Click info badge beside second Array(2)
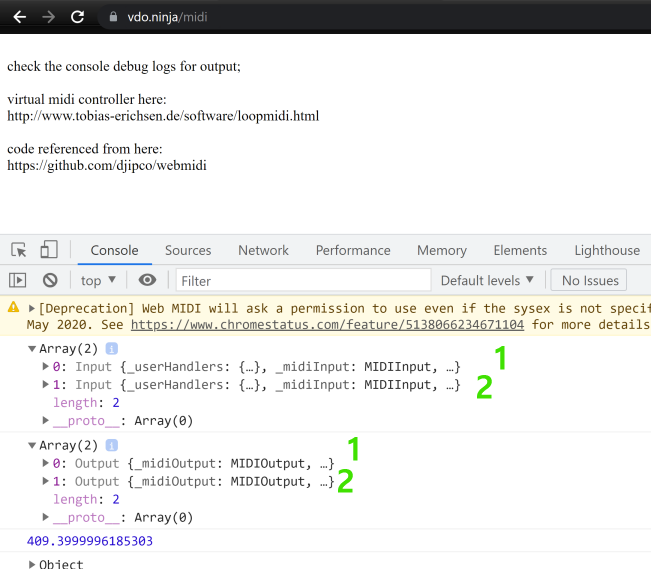Viewport: 651px width, 569px height. point(112,445)
